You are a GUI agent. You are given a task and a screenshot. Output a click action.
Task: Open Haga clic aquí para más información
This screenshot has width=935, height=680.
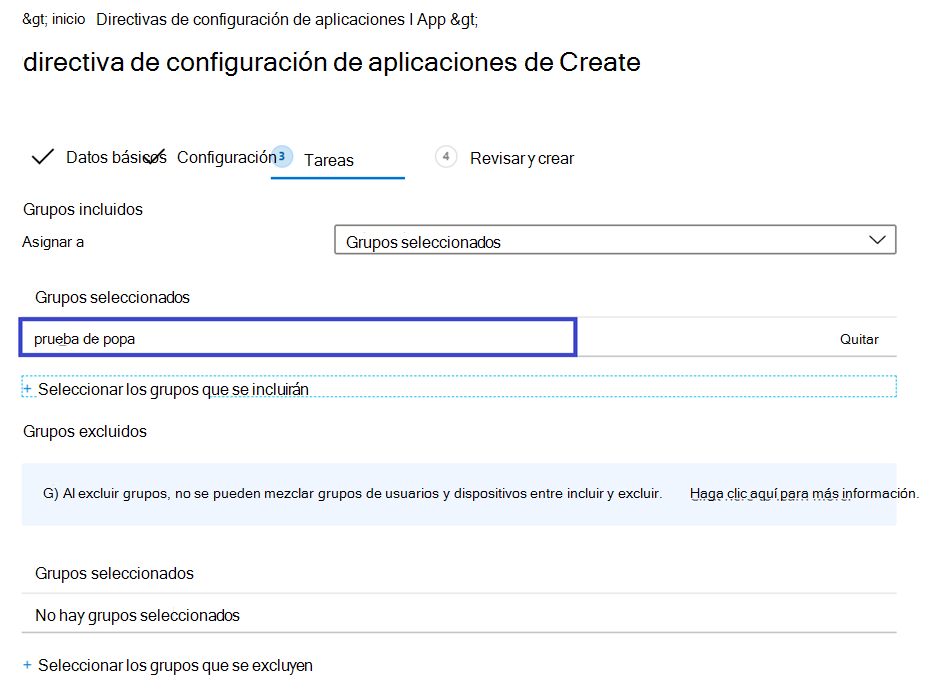click(804, 494)
